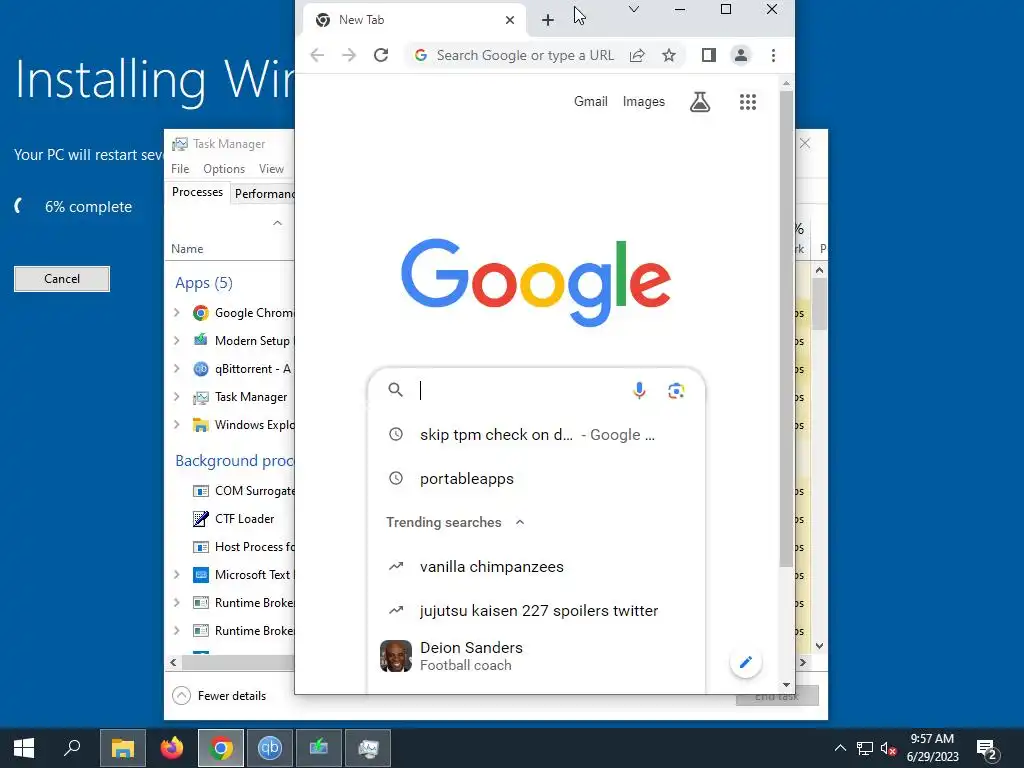Open Task Manager's Options menu
This screenshot has height=768, width=1024.
pyautogui.click(x=224, y=169)
